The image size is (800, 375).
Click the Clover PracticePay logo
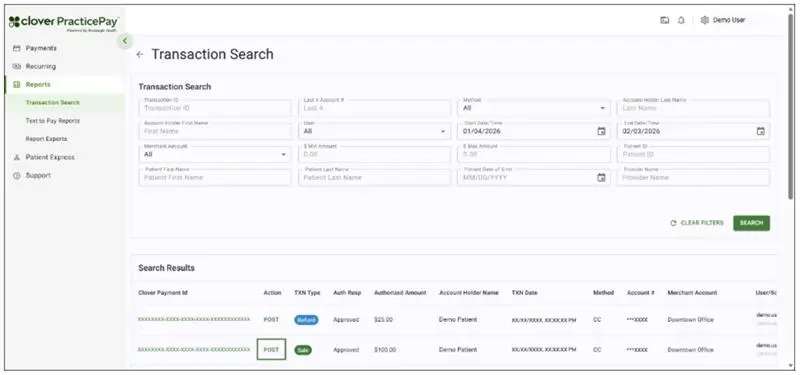pyautogui.click(x=64, y=22)
